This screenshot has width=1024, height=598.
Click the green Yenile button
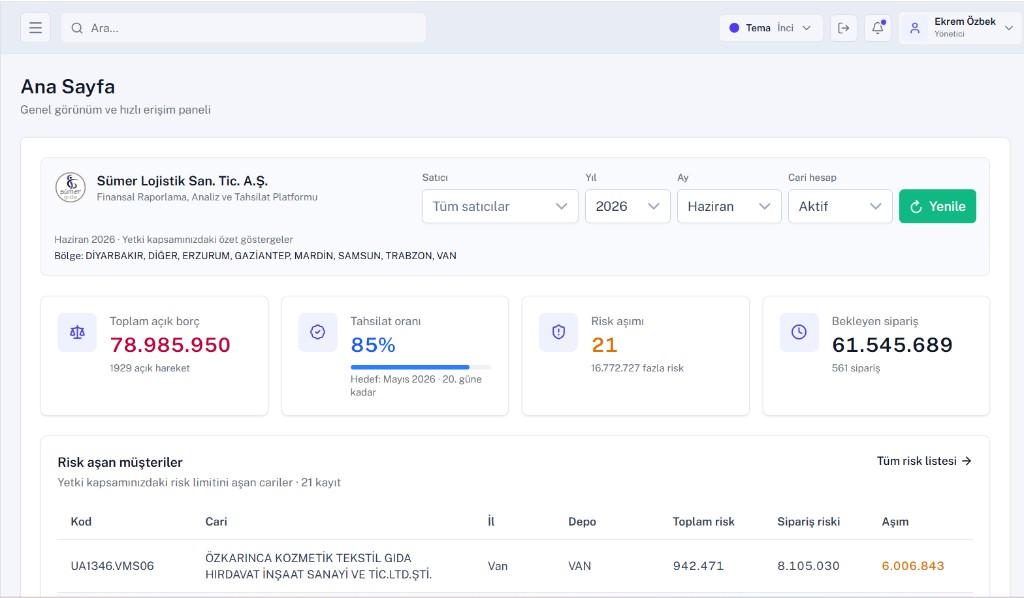(x=937, y=206)
